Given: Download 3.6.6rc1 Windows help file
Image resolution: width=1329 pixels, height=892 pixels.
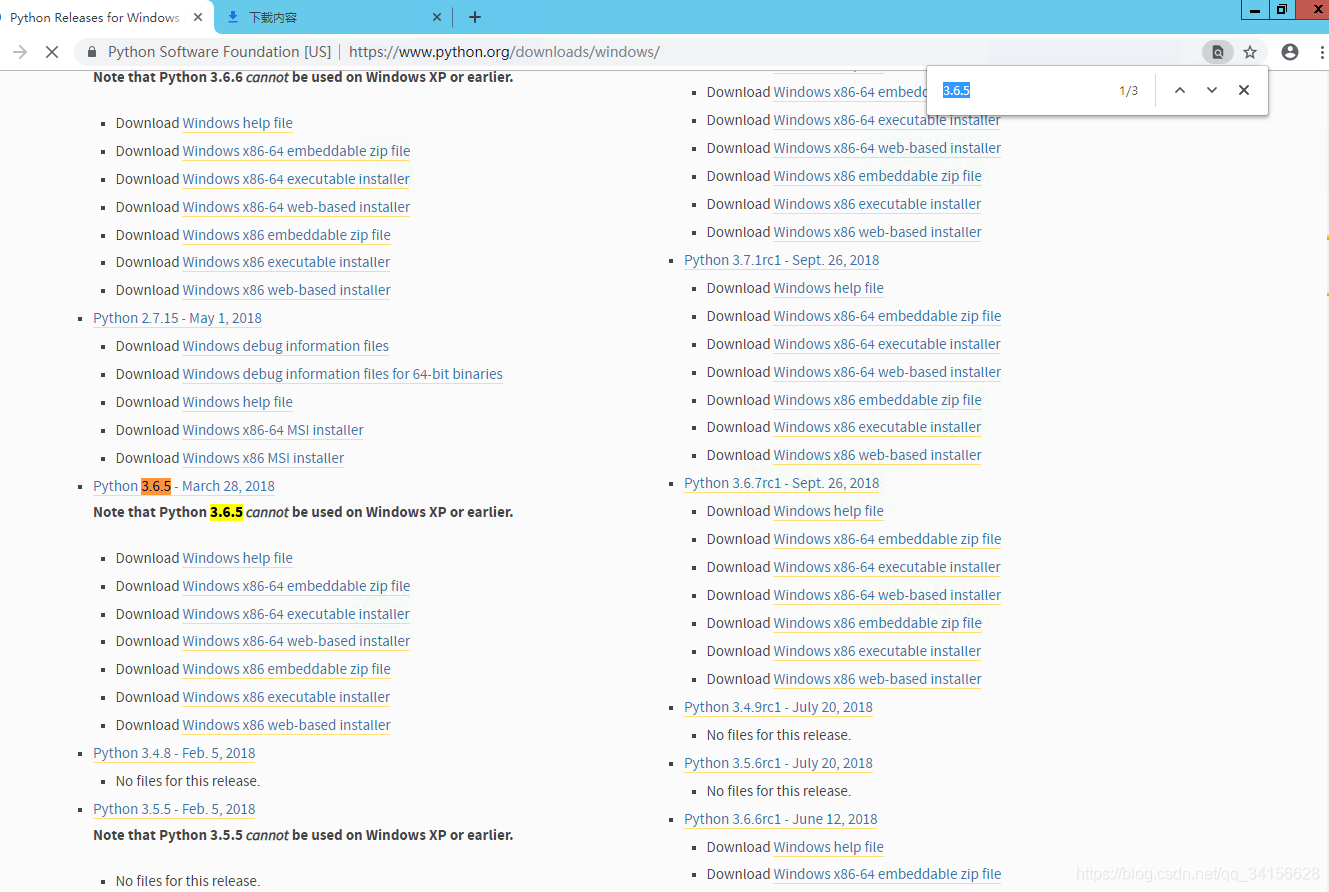Looking at the screenshot, I should pos(829,847).
